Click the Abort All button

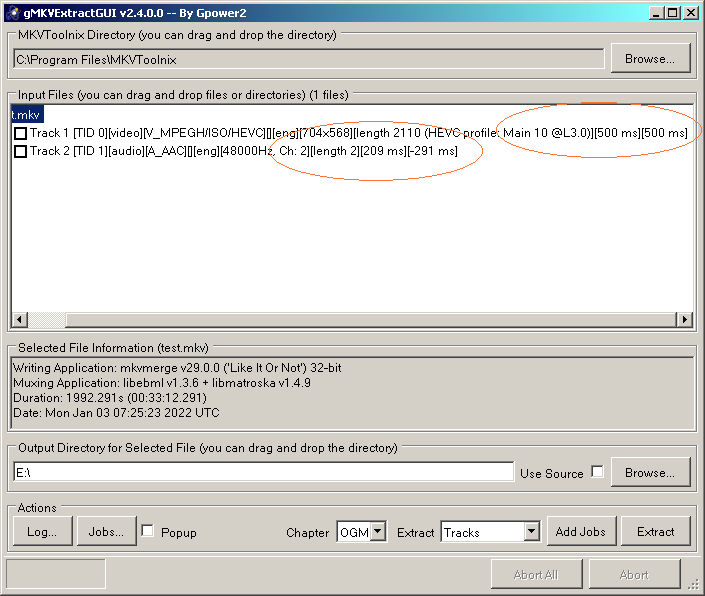tap(536, 574)
